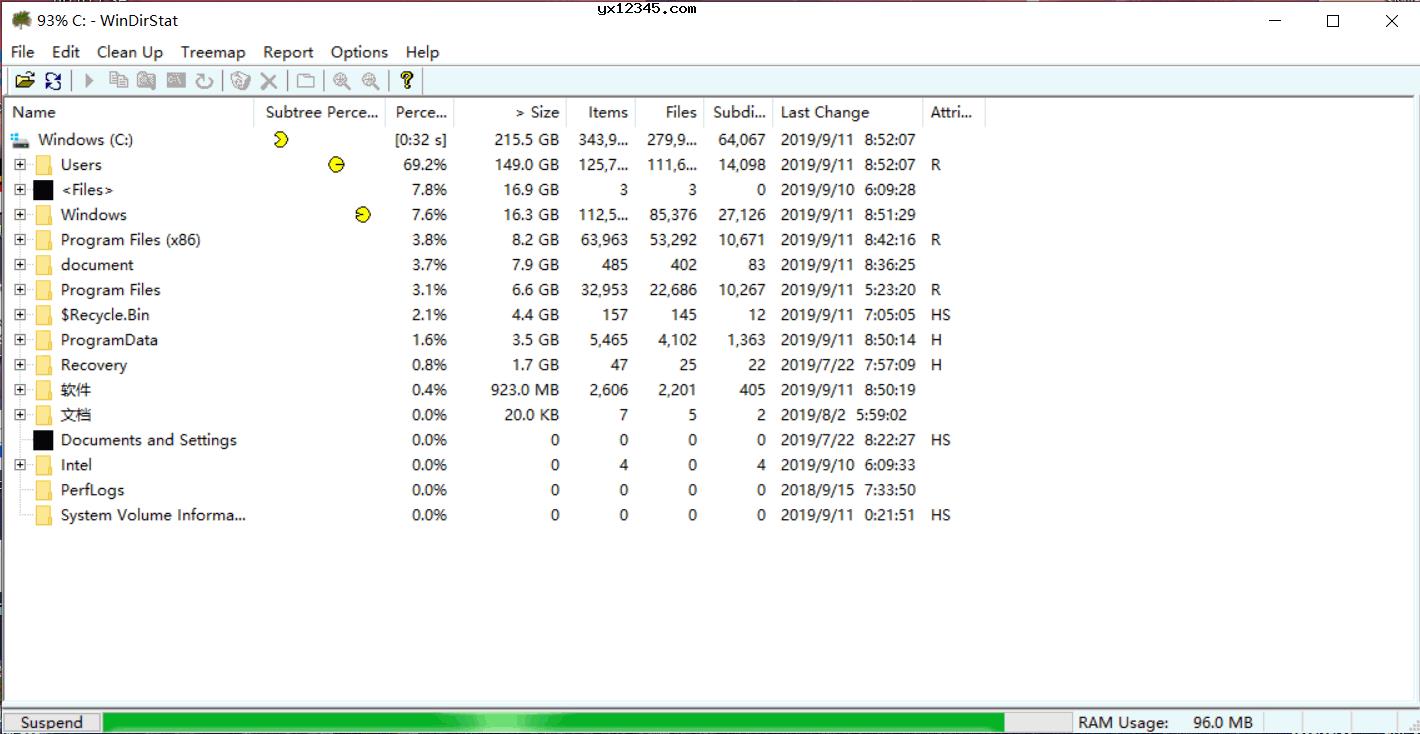Expand the Intel folder node
The image size is (1420, 734).
click(x=20, y=465)
